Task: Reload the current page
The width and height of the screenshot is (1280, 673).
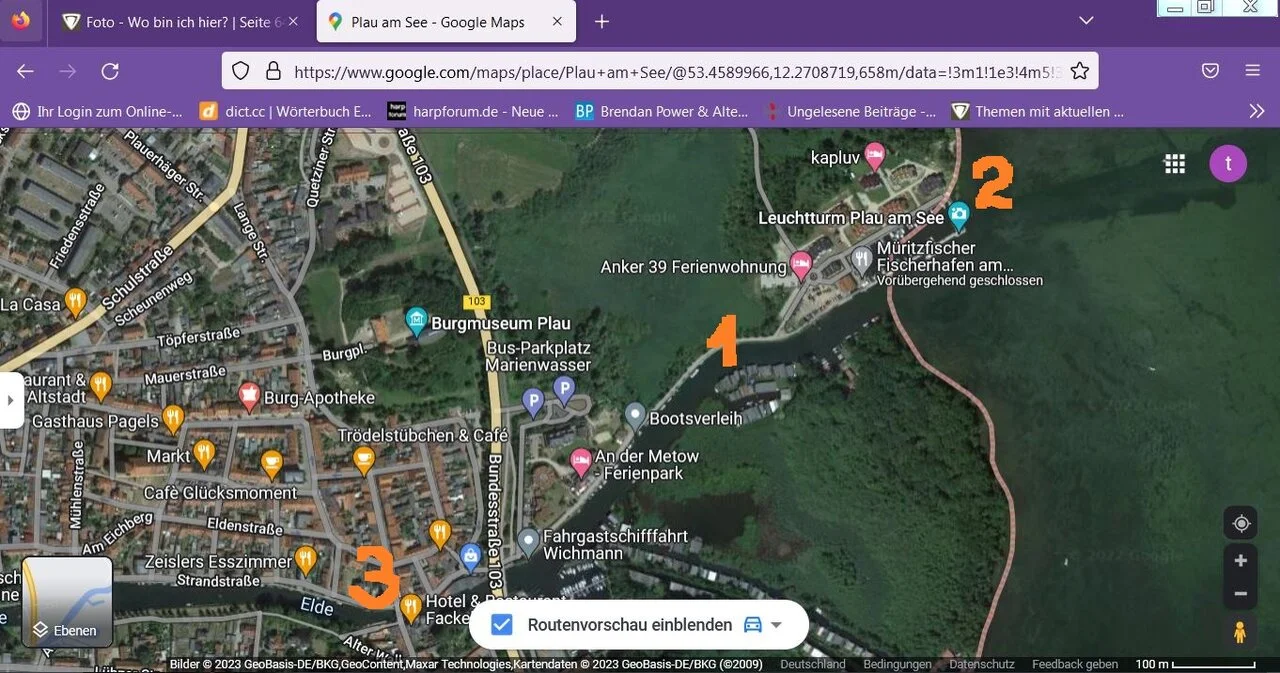Action: 111,71
